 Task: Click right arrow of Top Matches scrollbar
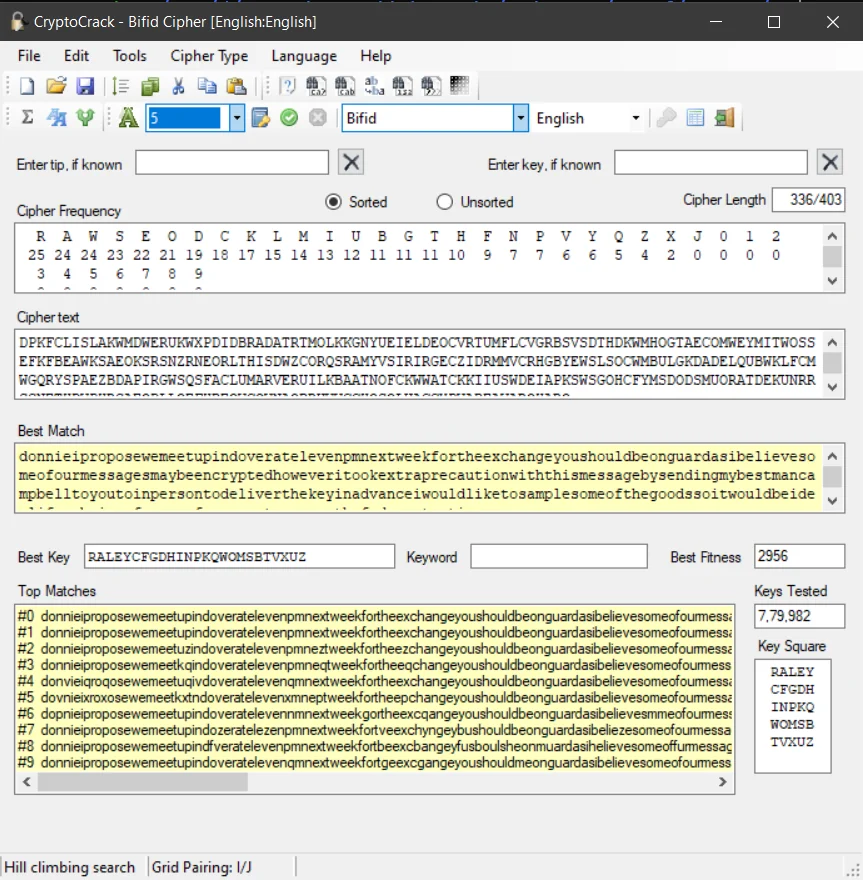click(723, 782)
